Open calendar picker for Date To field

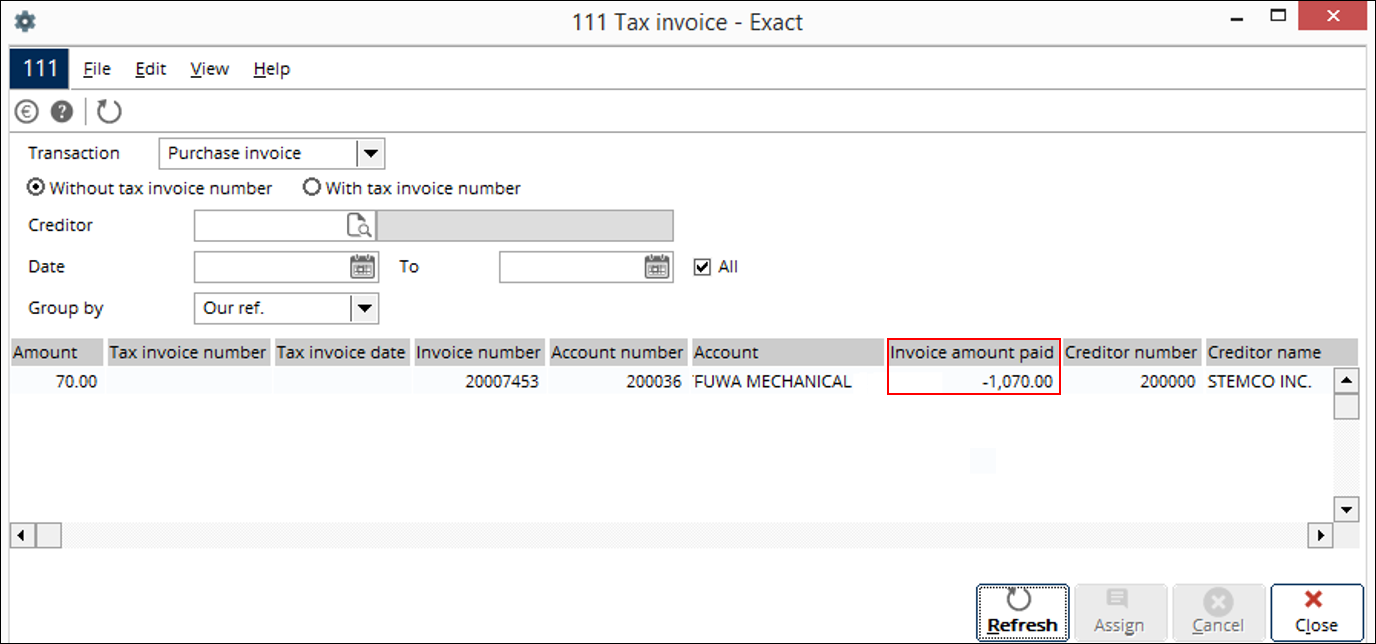pyautogui.click(x=657, y=267)
